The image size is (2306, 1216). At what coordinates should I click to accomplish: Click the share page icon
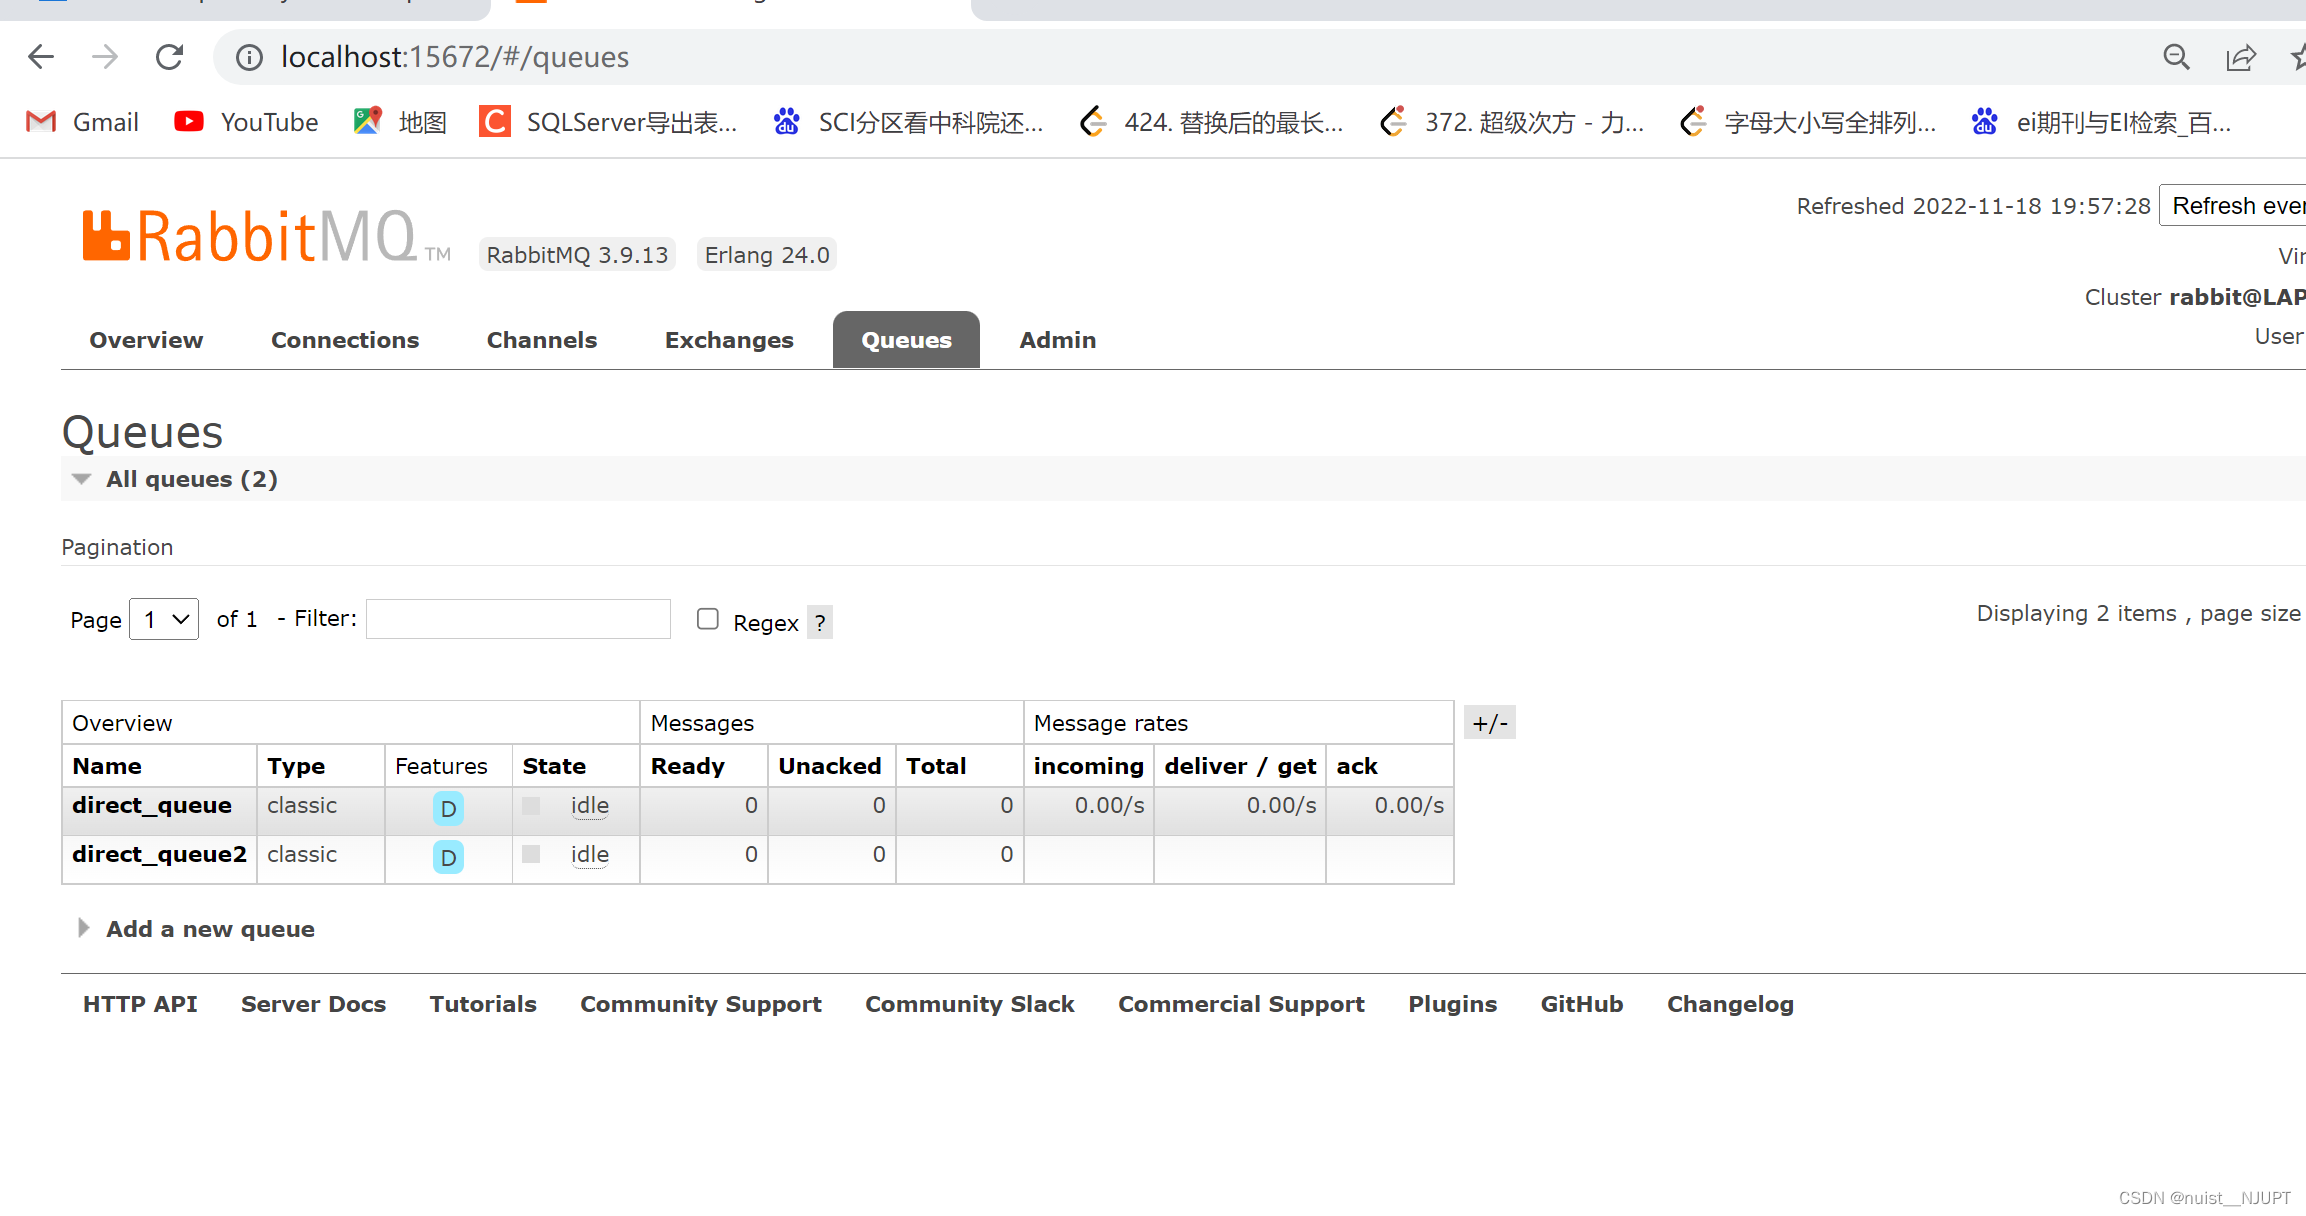2241,57
